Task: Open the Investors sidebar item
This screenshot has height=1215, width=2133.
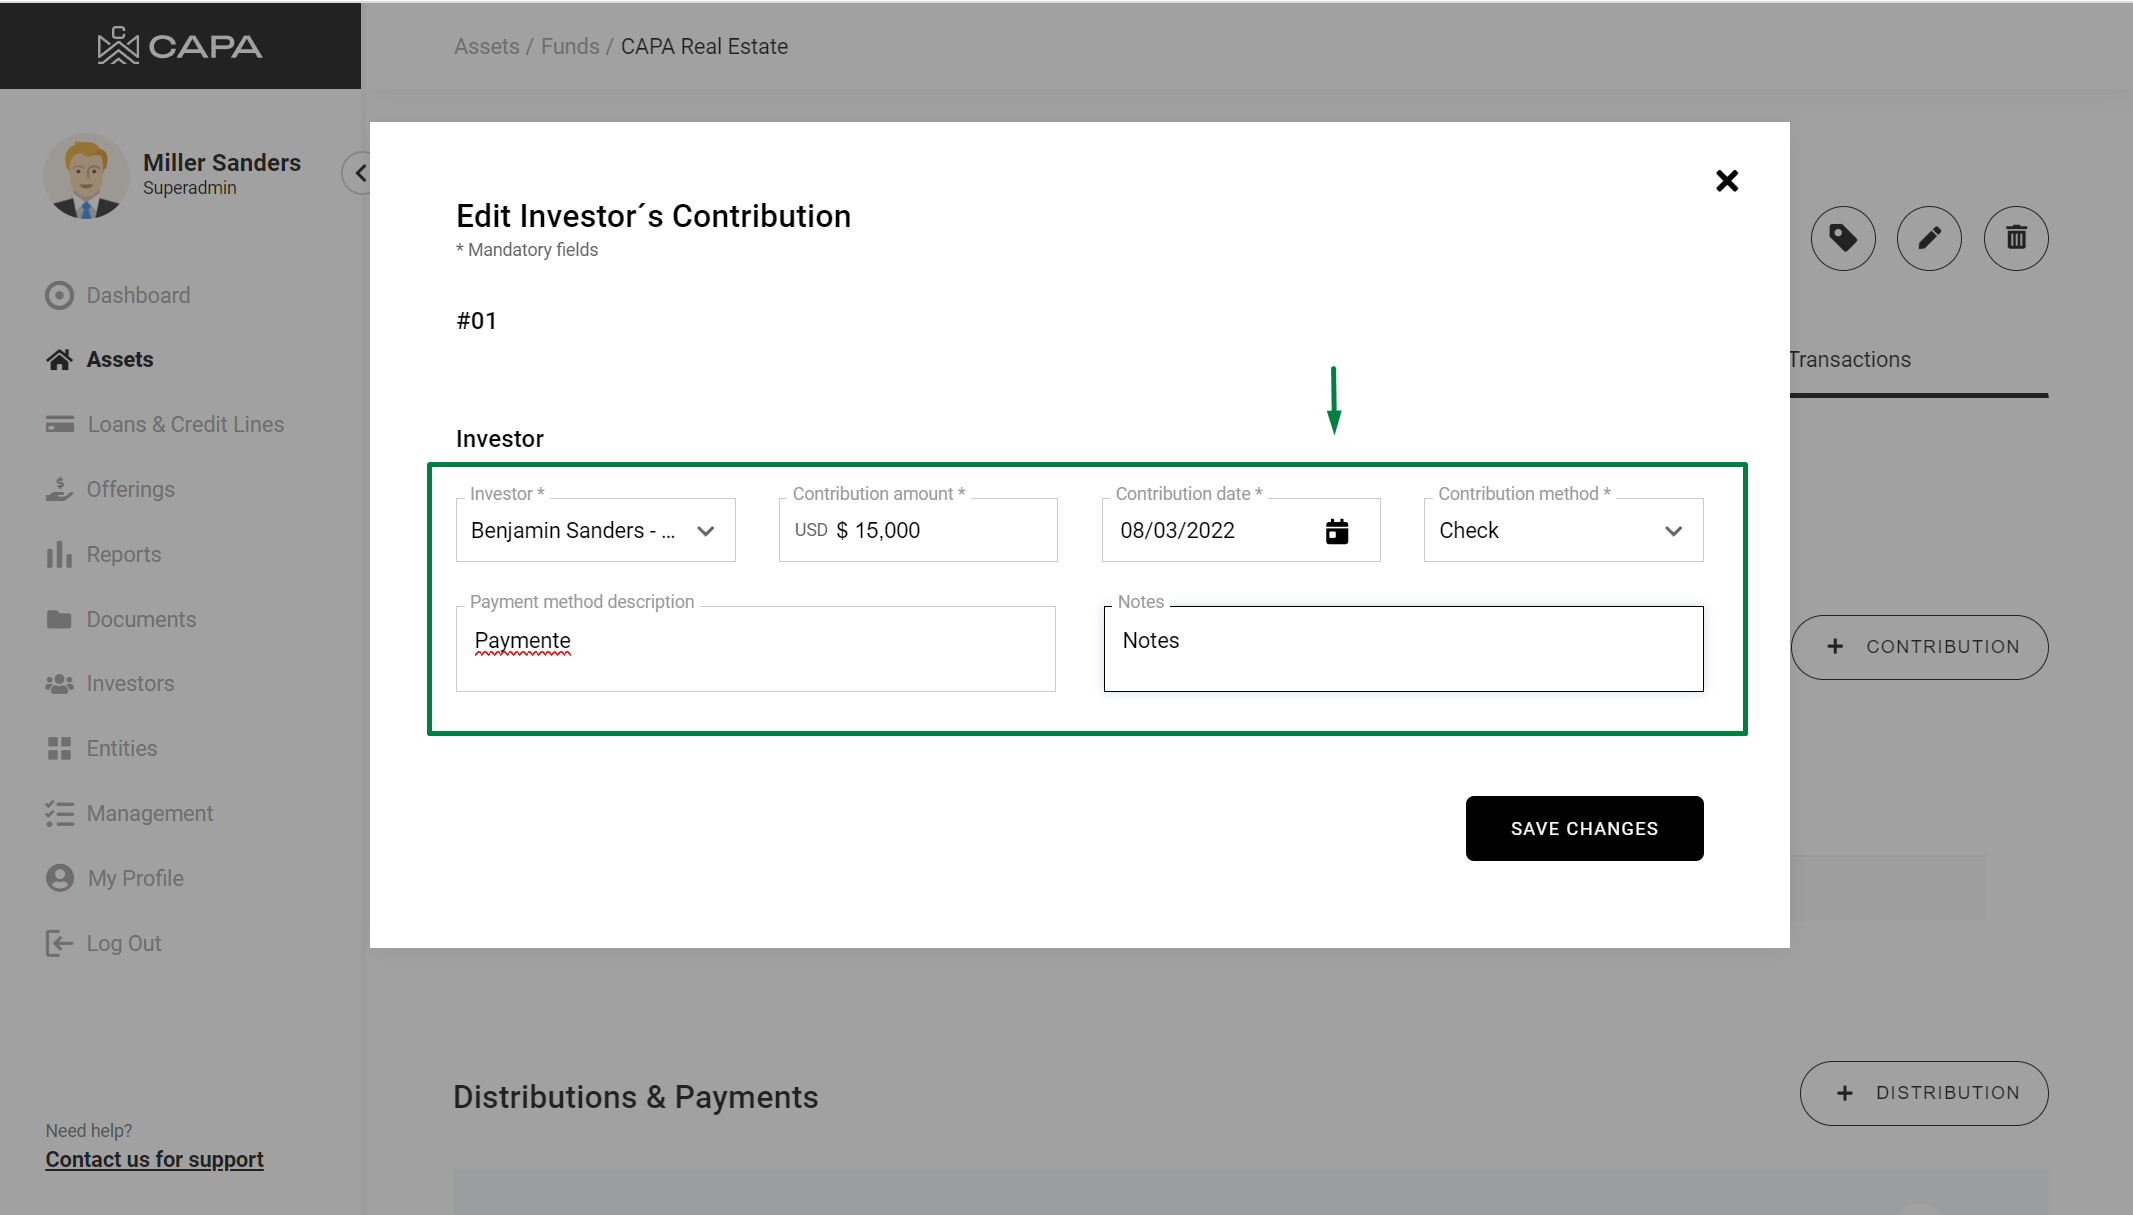Action: point(130,684)
